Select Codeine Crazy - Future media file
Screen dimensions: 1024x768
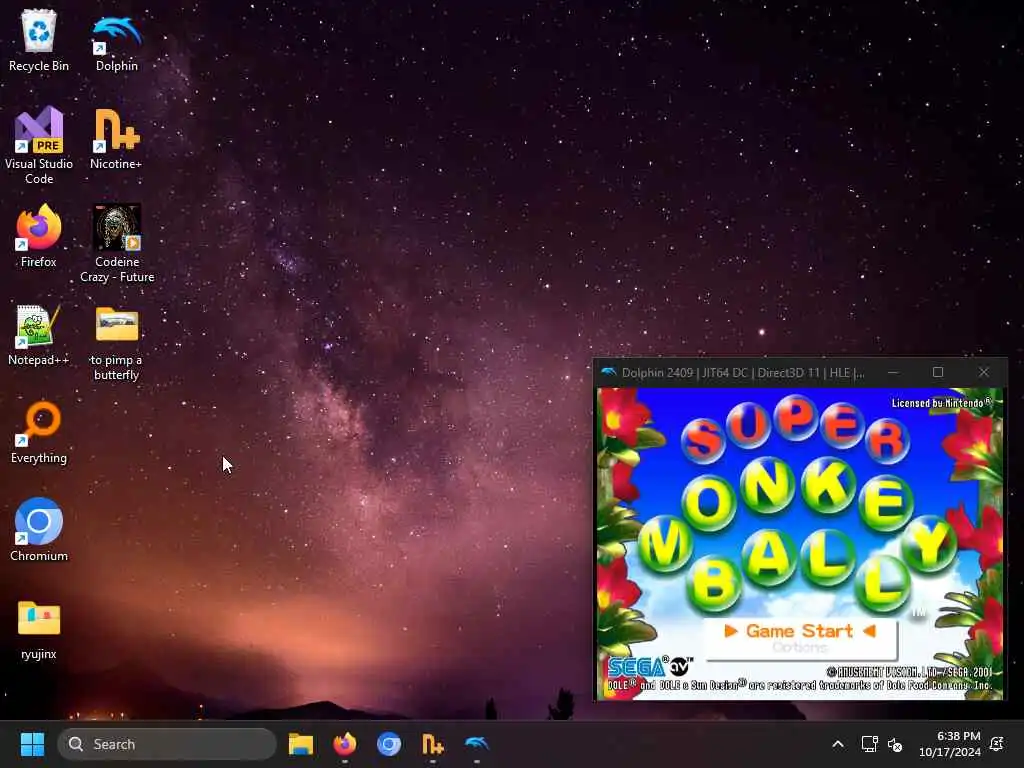(x=117, y=244)
